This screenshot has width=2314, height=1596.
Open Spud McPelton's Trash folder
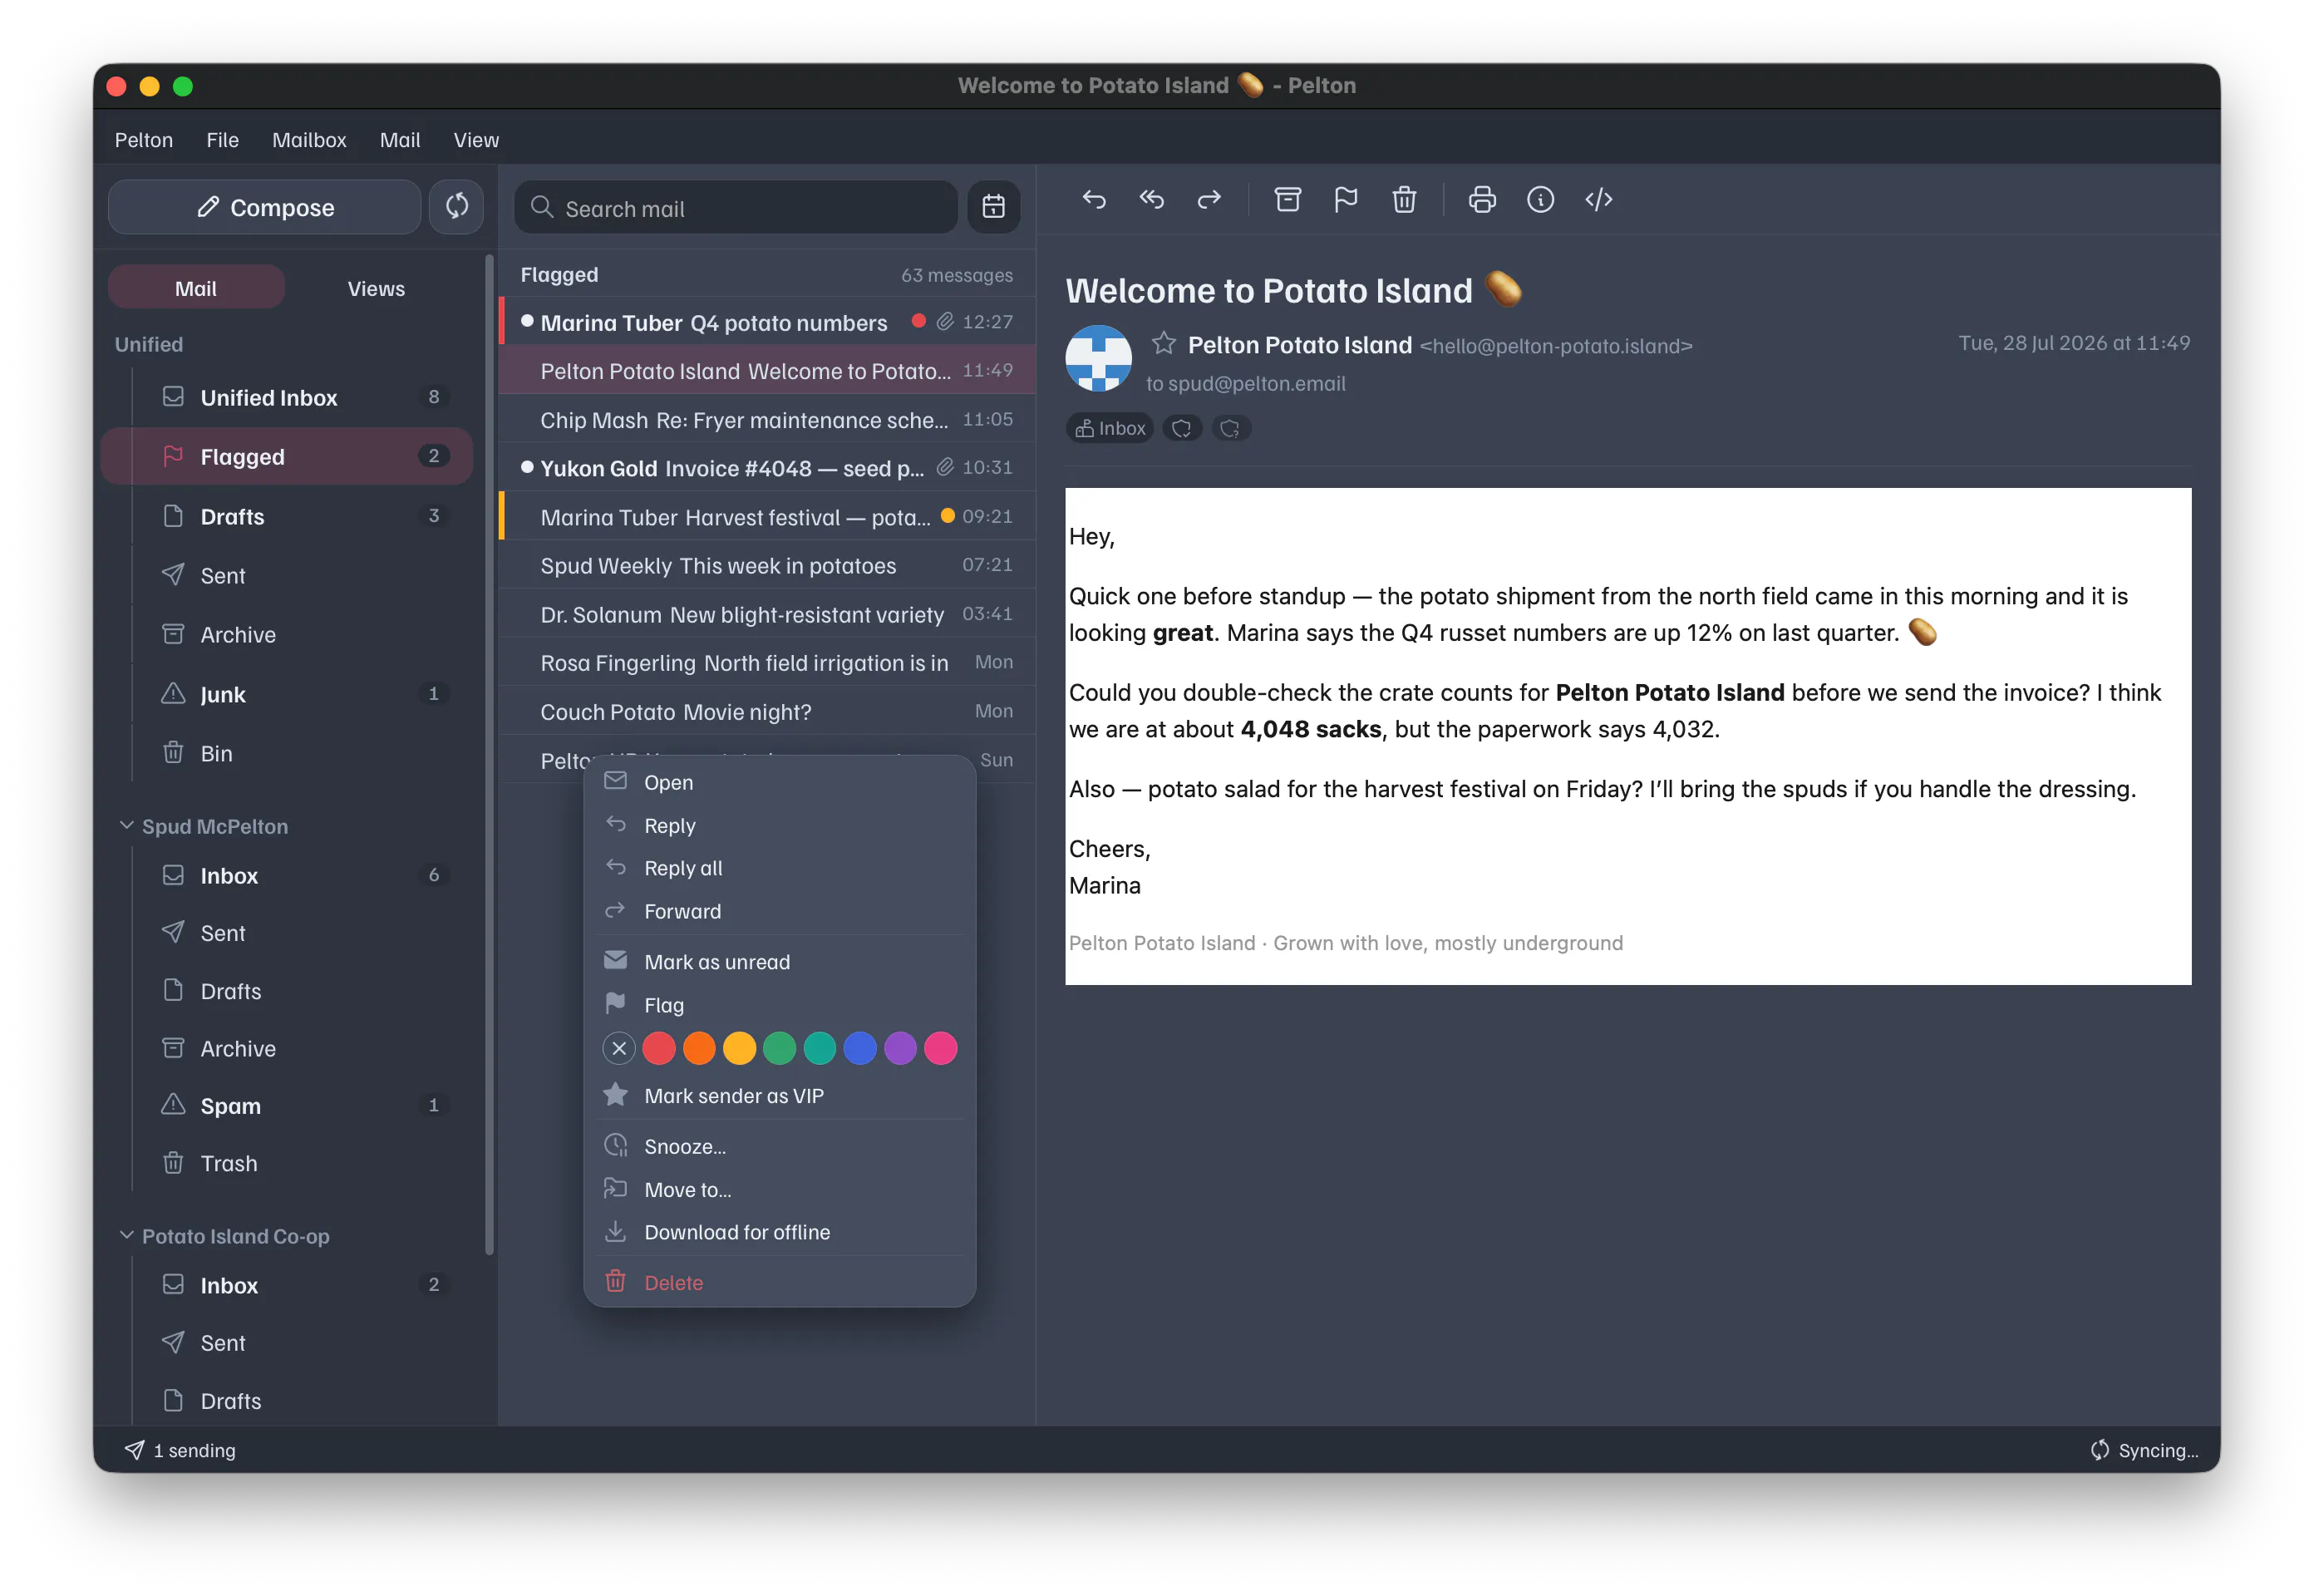(288, 1163)
